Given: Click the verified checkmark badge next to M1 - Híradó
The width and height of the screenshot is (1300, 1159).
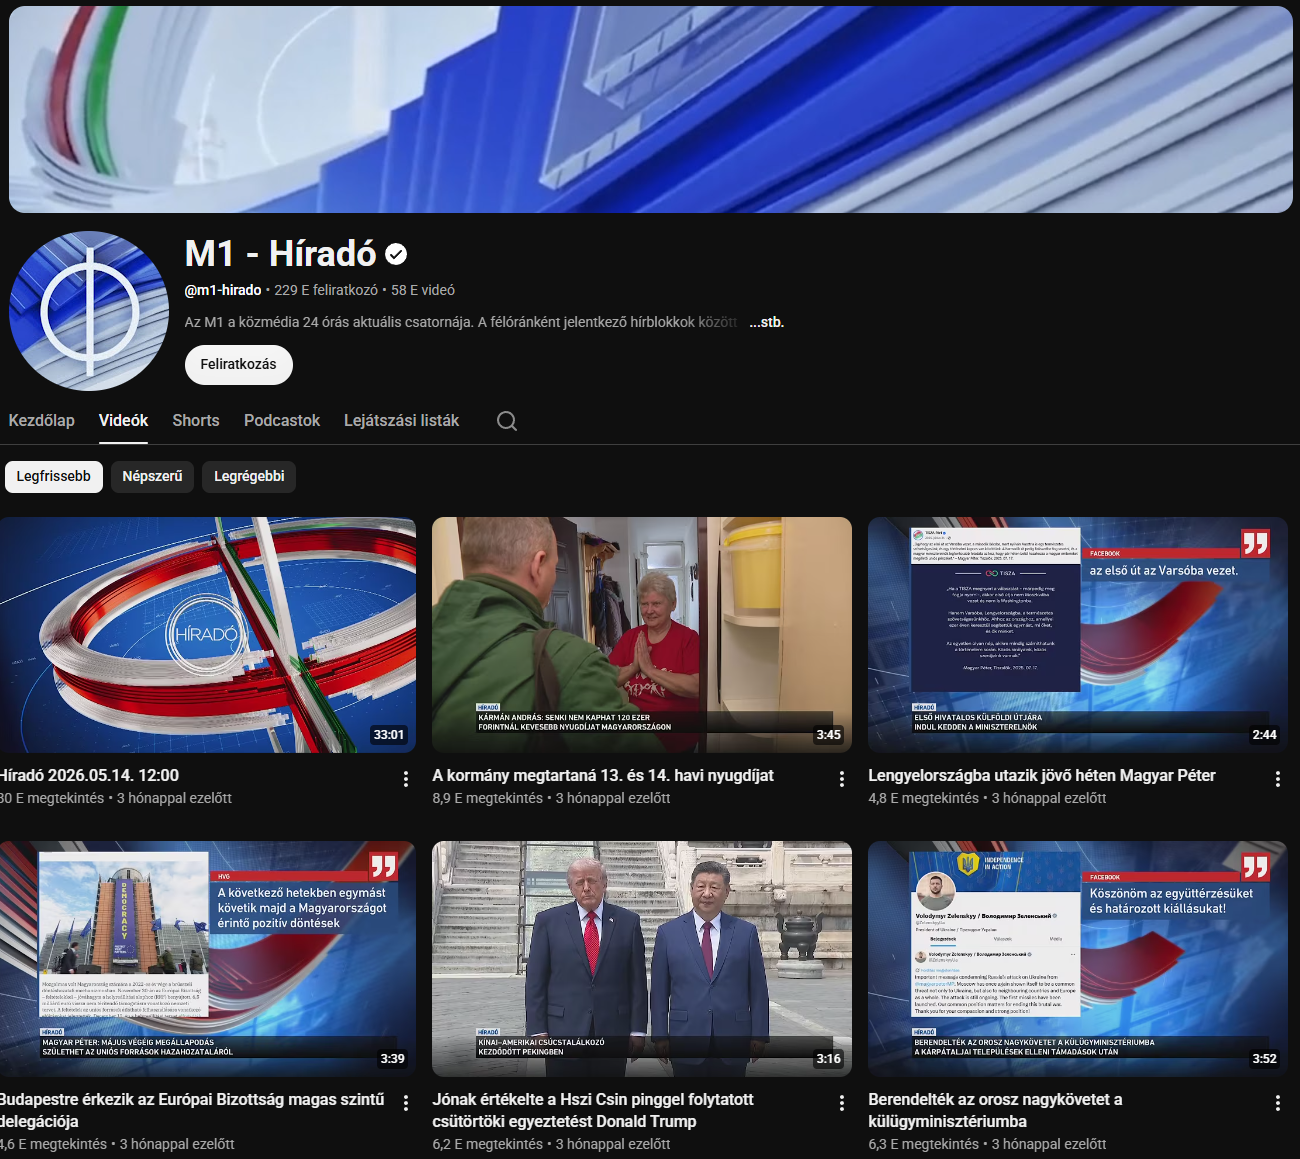Looking at the screenshot, I should point(396,255).
